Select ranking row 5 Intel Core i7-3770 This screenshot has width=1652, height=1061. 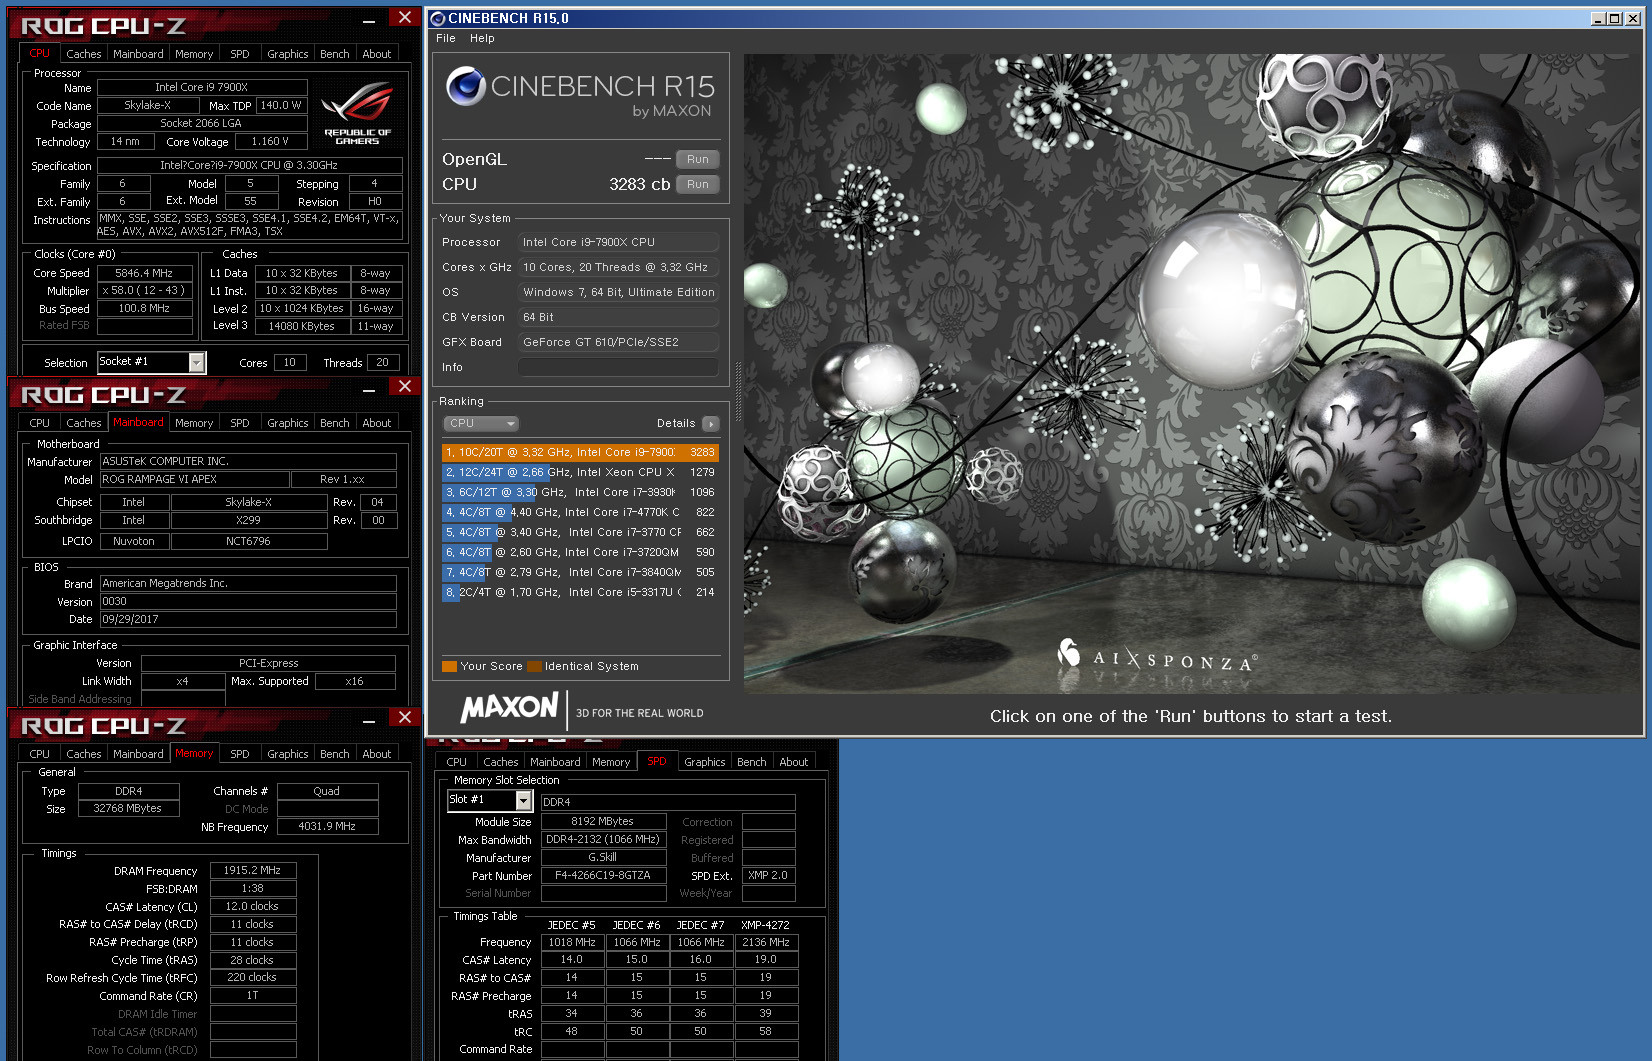pyautogui.click(x=580, y=532)
